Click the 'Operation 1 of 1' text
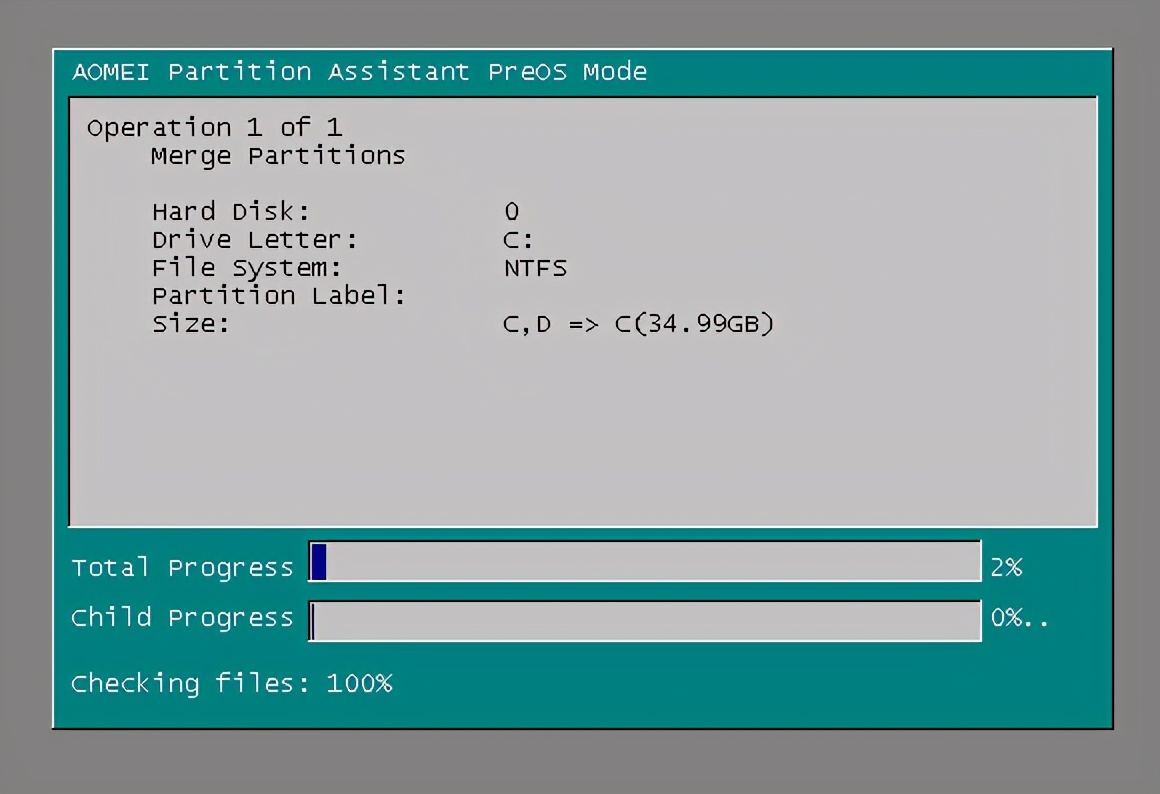 pyautogui.click(x=215, y=127)
